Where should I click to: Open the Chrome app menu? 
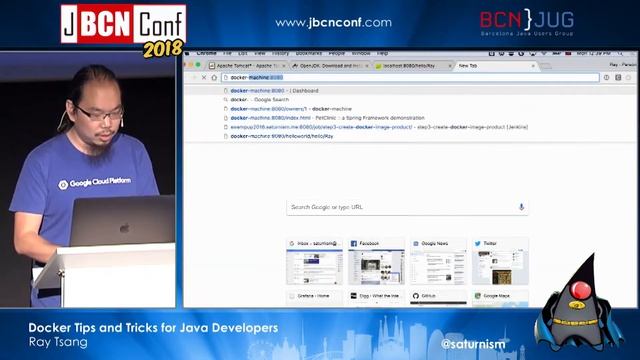pyautogui.click(x=206, y=53)
